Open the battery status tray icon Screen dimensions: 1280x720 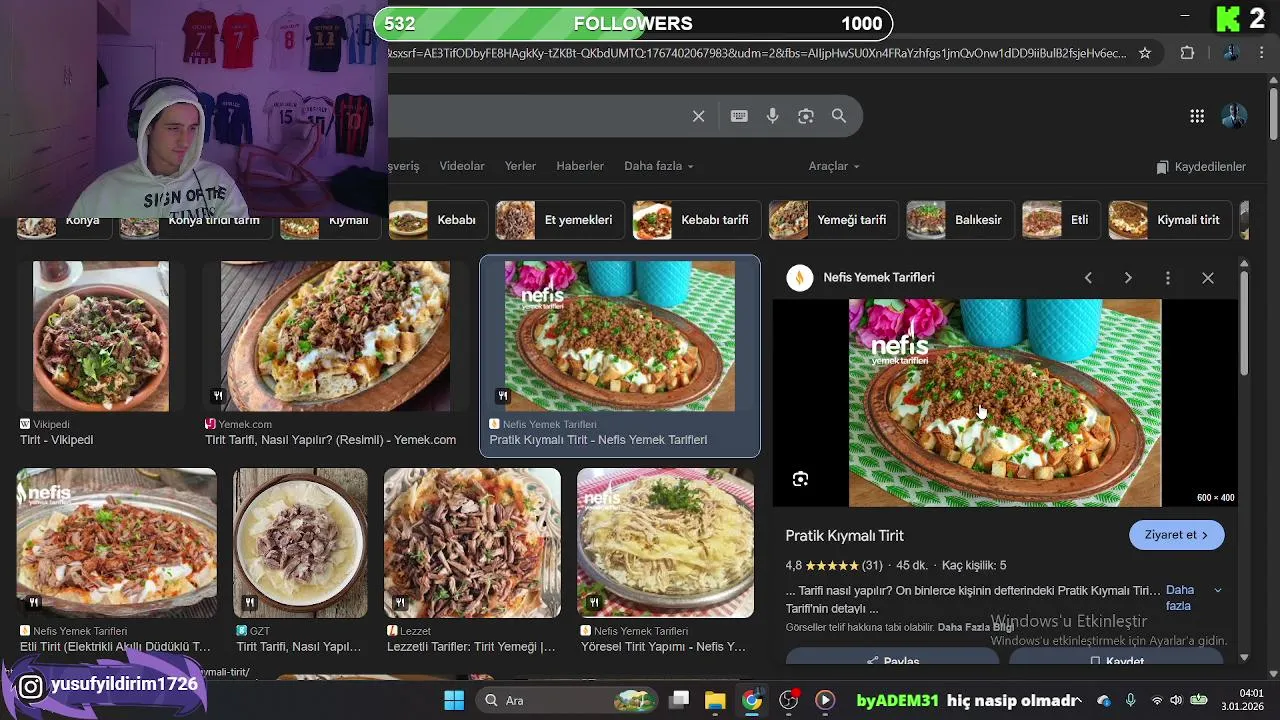(x=1198, y=700)
